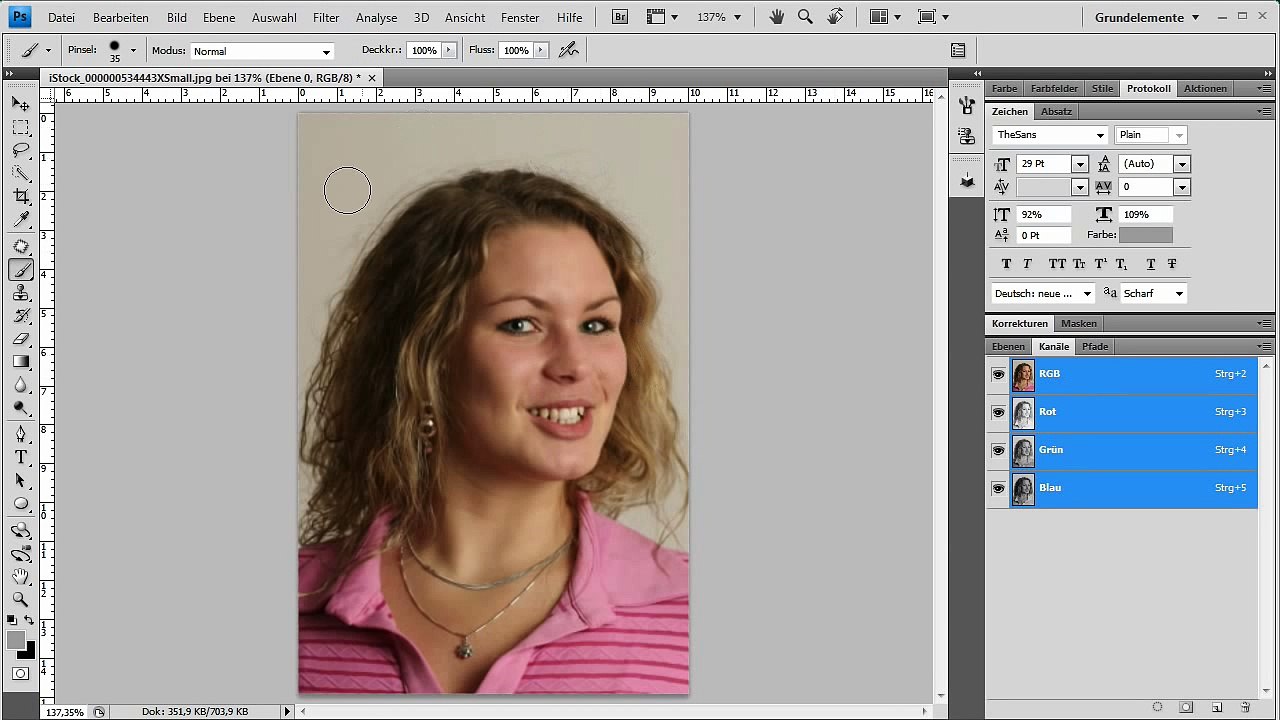Select the Eraser tool
The image size is (1280, 720).
[x=21, y=339]
